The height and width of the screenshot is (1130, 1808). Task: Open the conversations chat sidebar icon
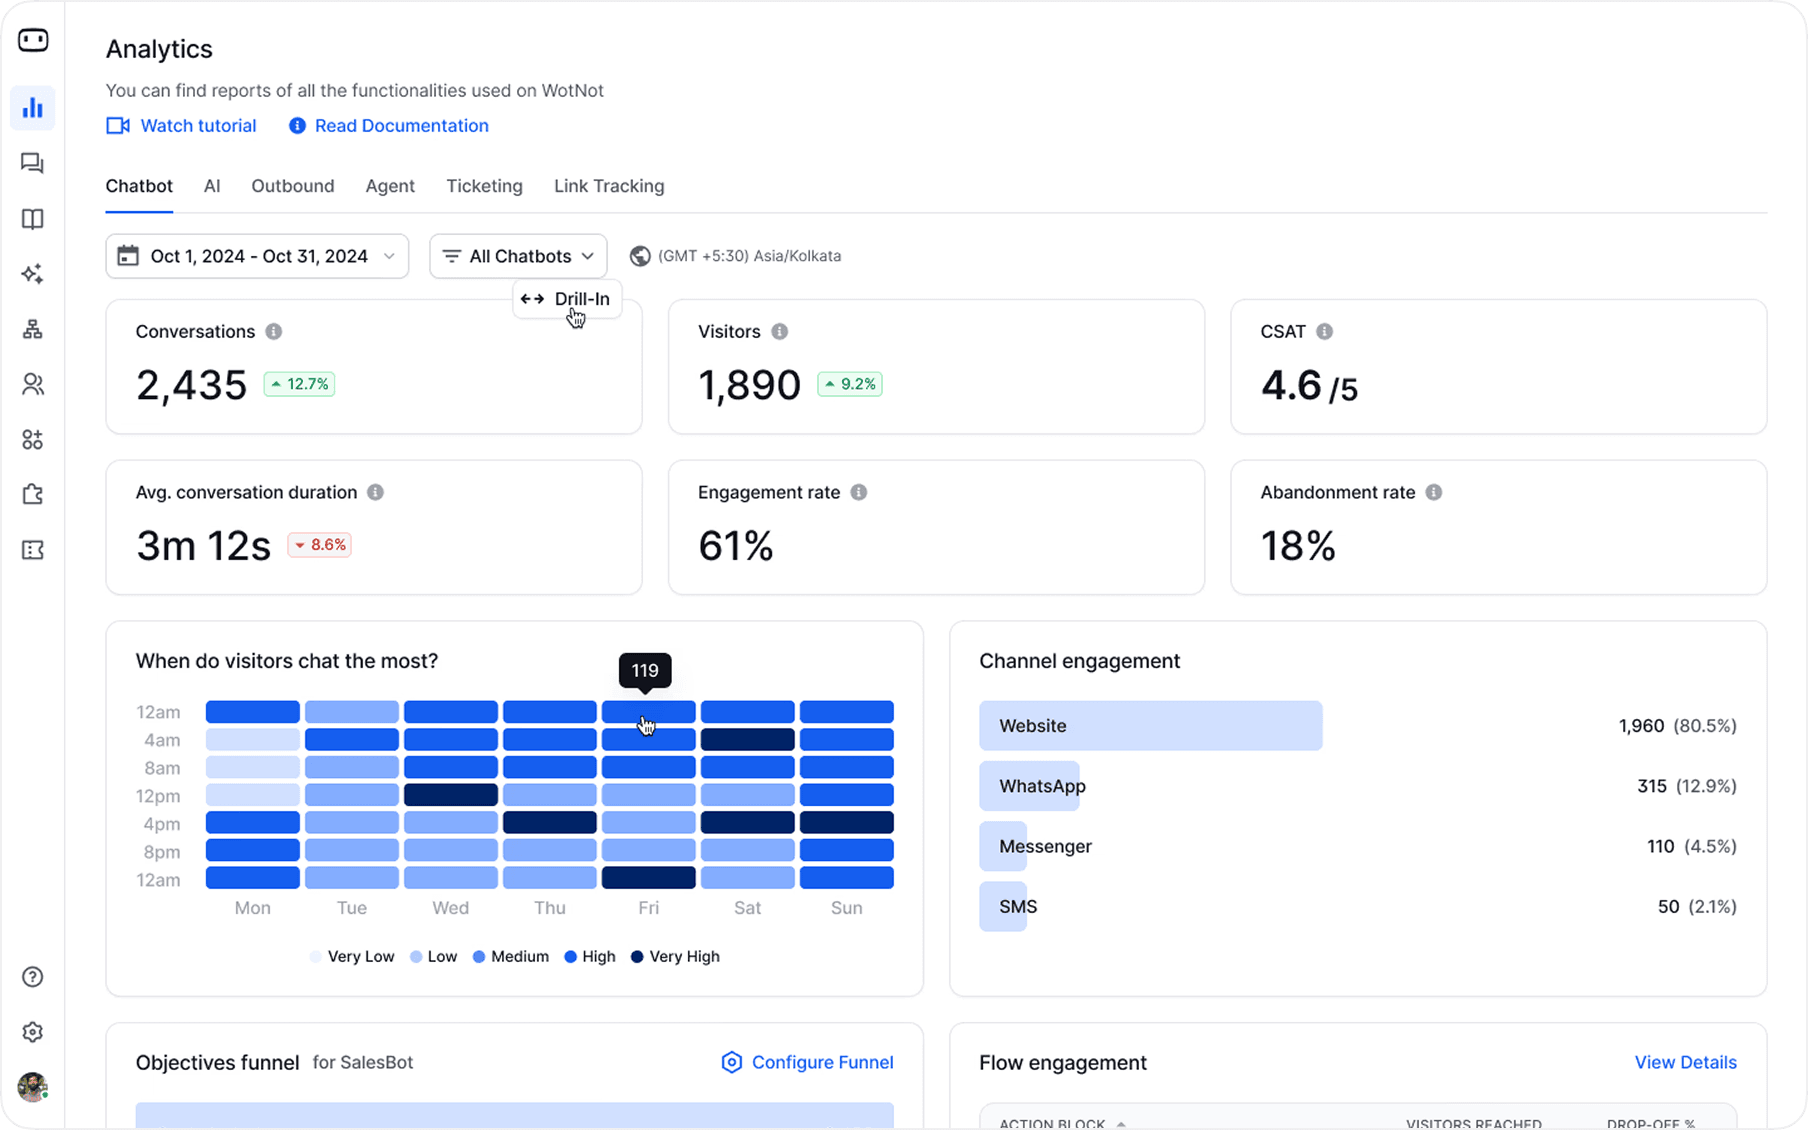(33, 163)
